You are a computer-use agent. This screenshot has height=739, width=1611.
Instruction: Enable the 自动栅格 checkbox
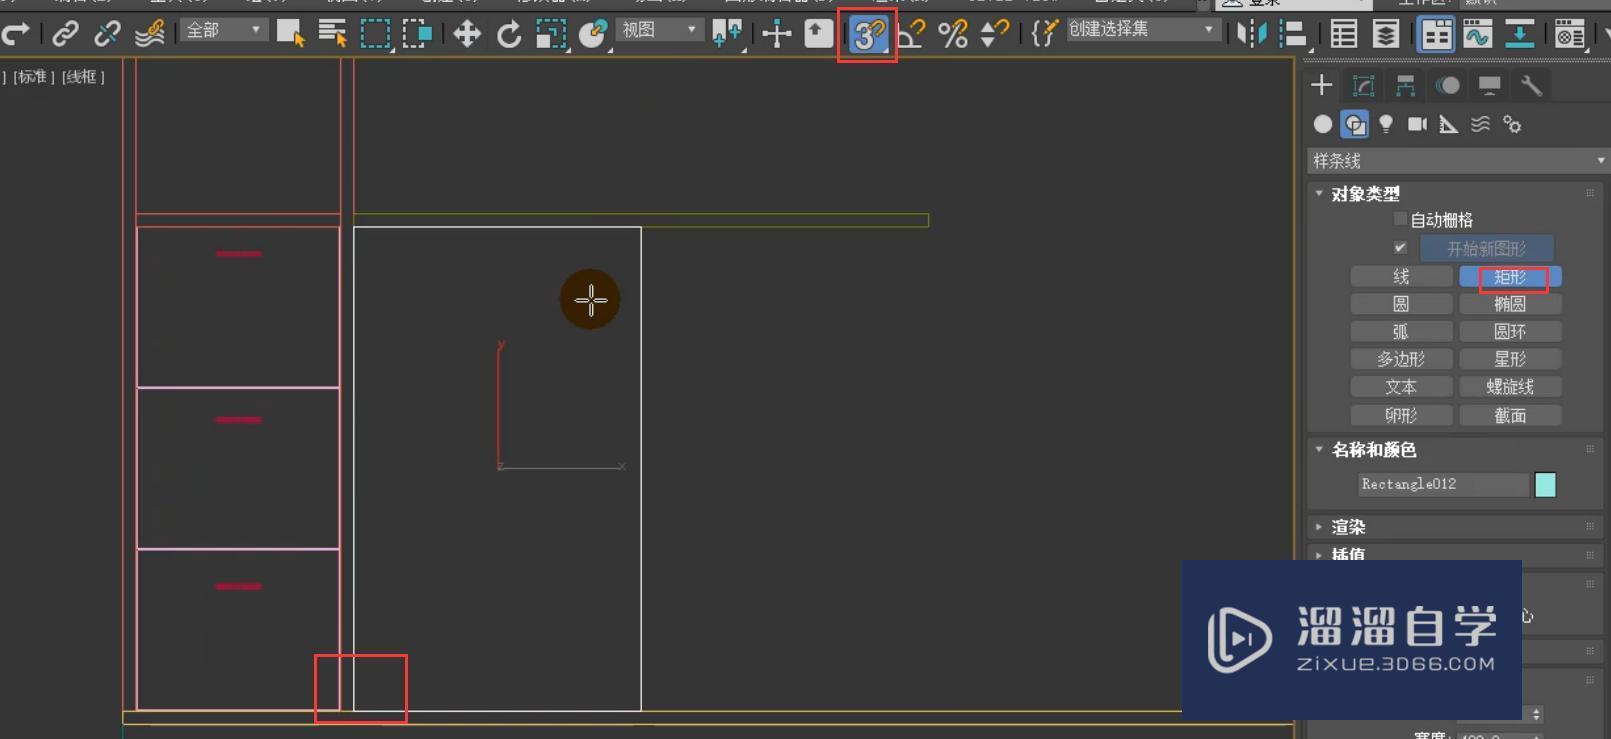point(1400,219)
